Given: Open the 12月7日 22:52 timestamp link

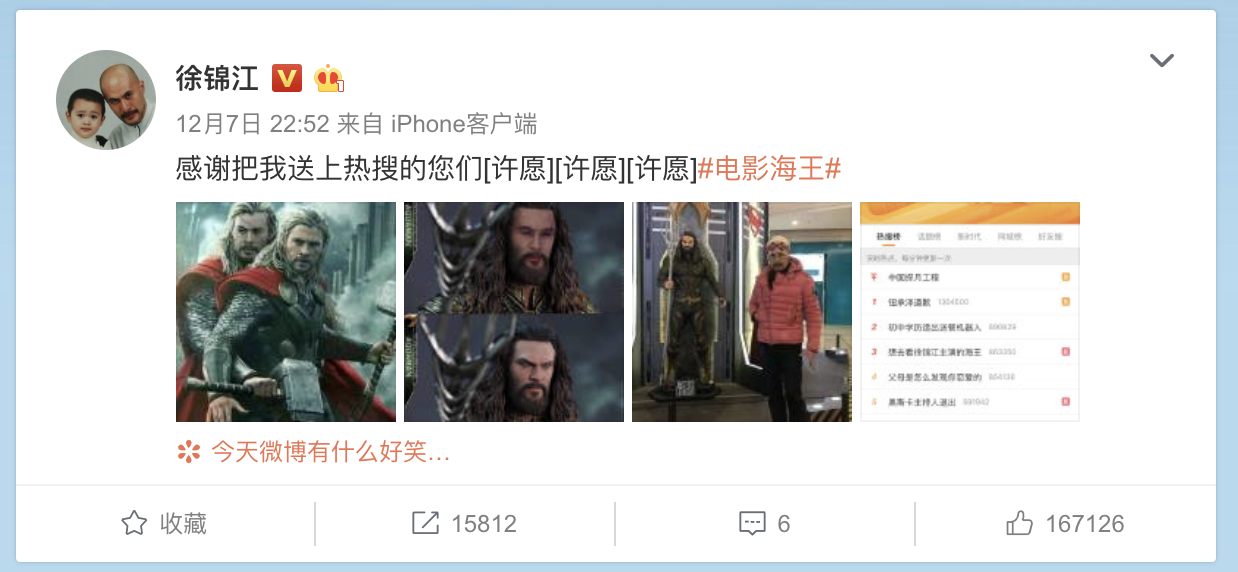Looking at the screenshot, I should [253, 124].
